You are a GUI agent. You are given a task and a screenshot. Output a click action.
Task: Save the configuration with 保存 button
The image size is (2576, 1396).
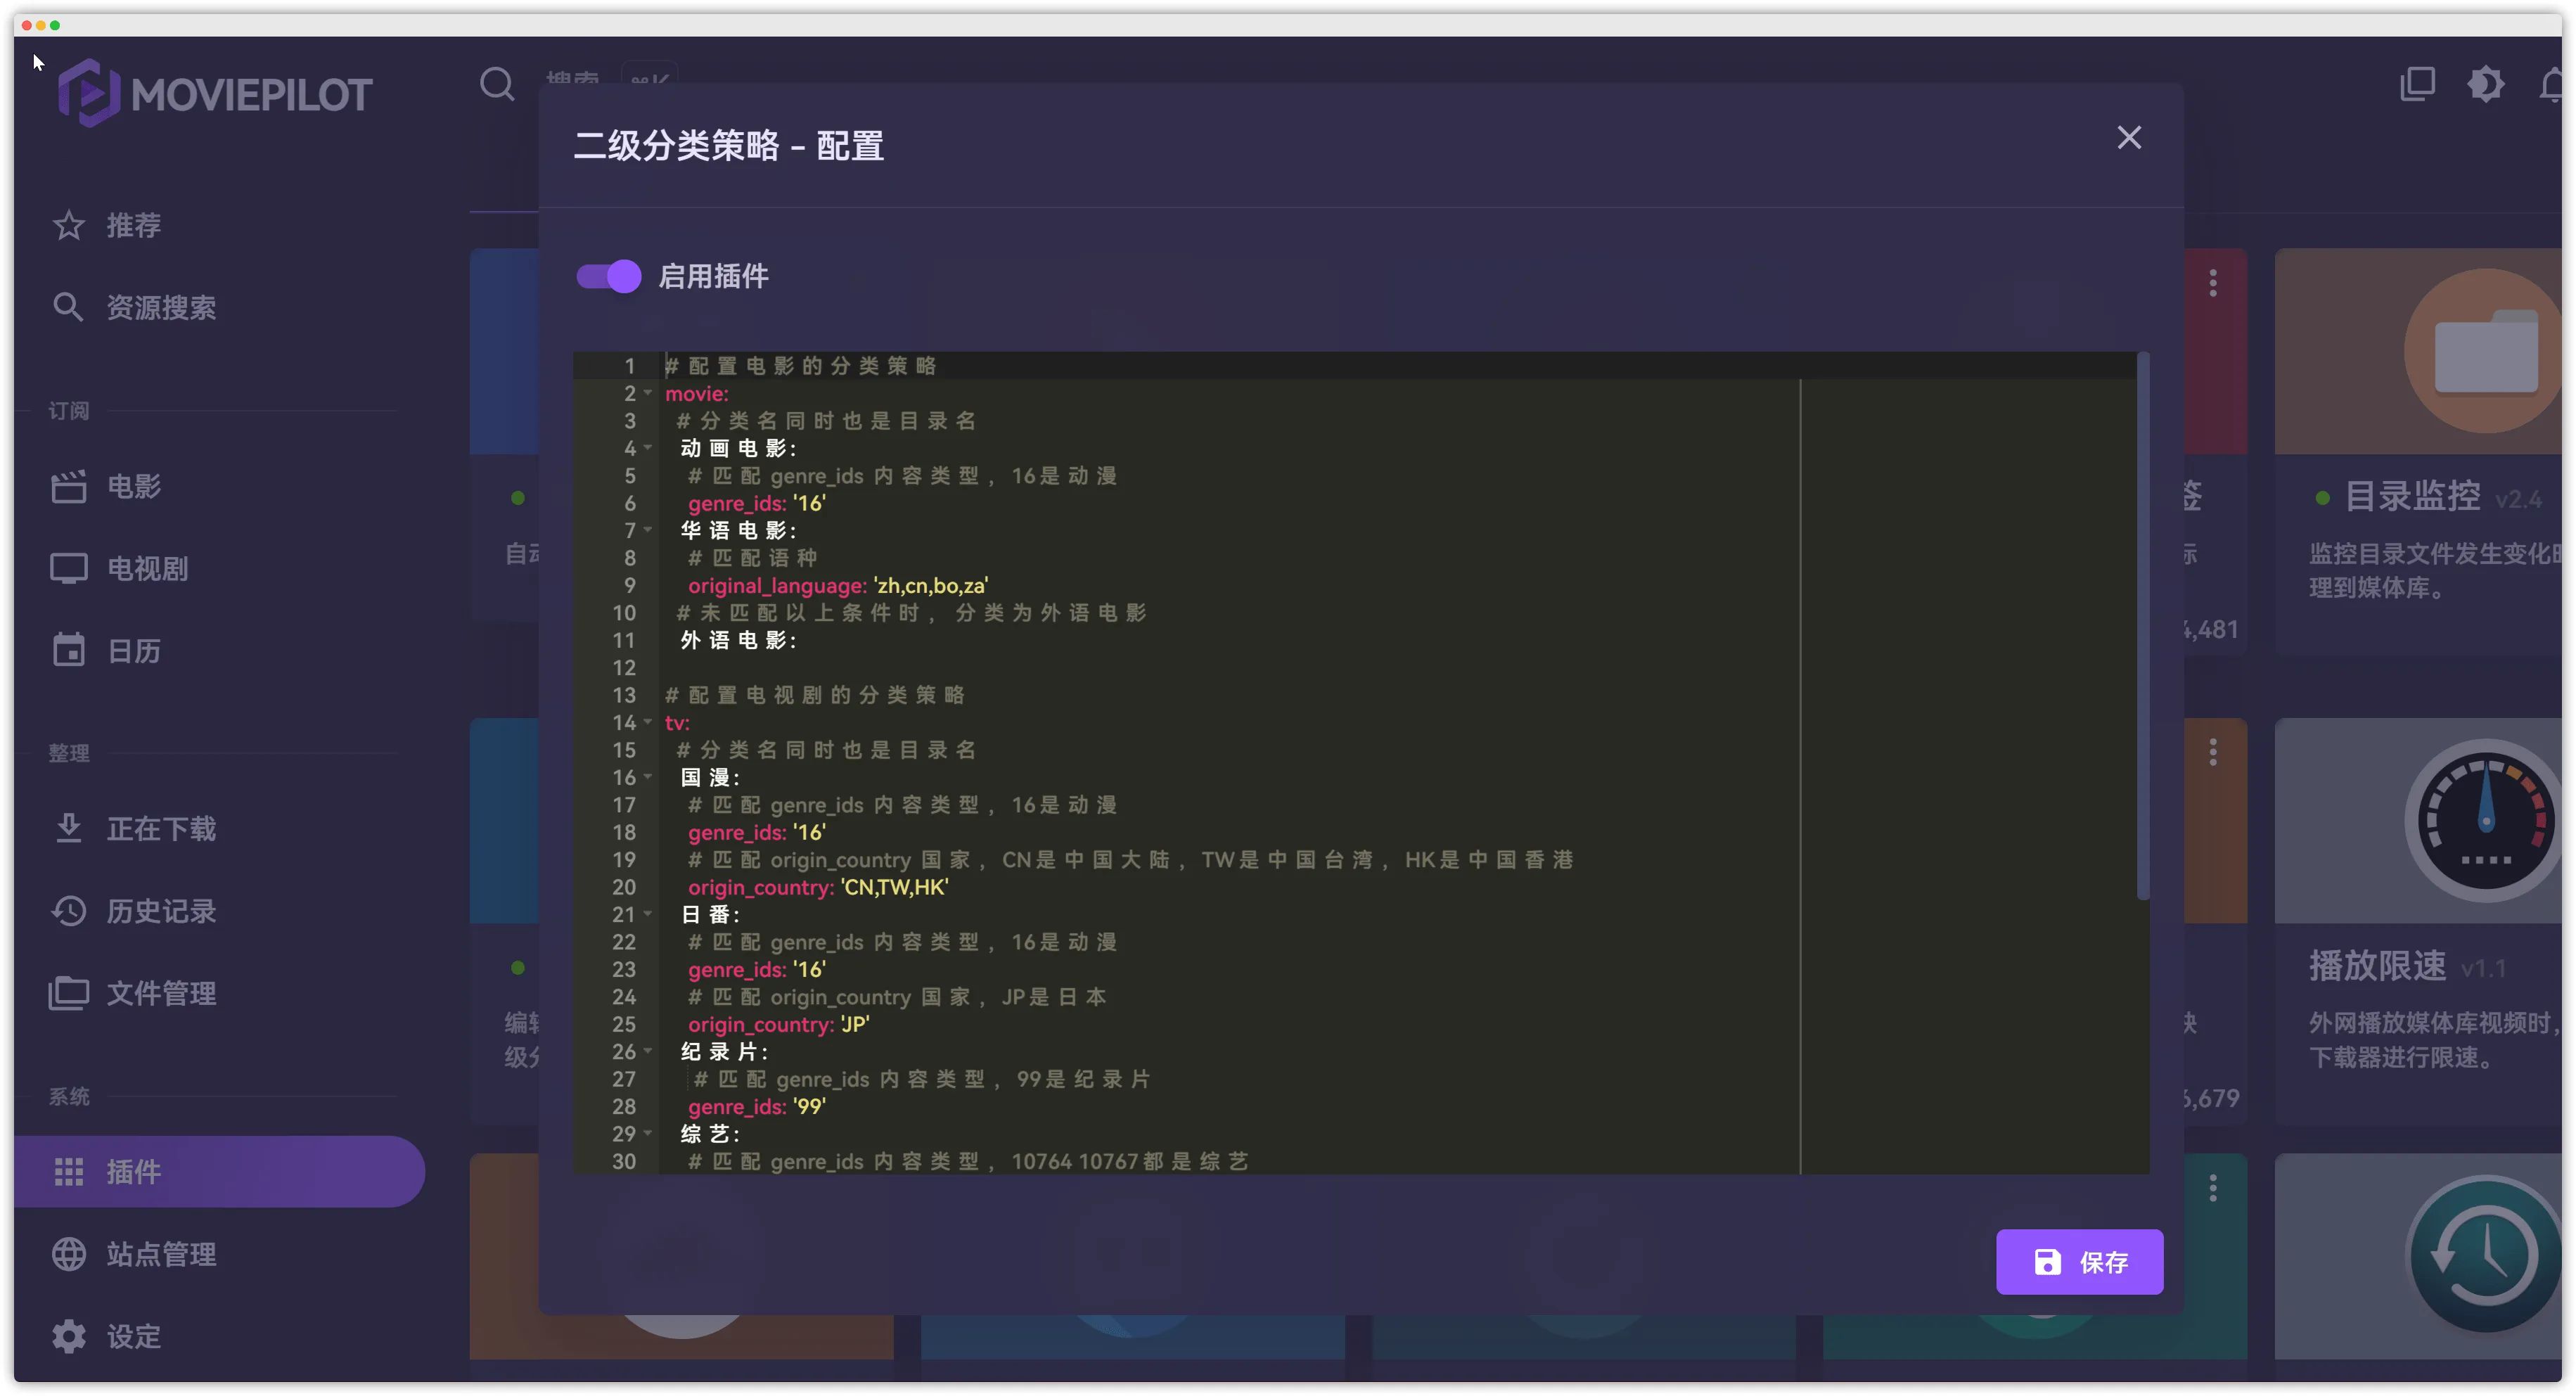point(2079,1262)
